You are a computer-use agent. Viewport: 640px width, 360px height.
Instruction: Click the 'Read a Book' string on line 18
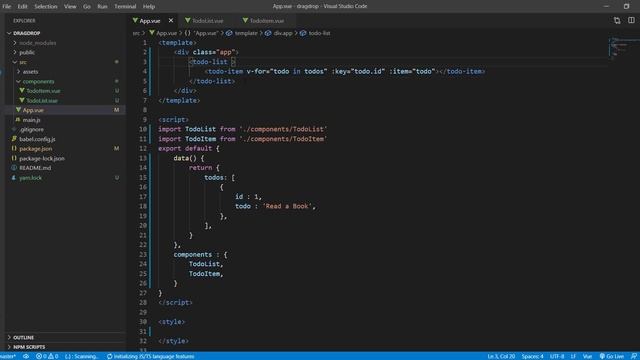click(288, 206)
